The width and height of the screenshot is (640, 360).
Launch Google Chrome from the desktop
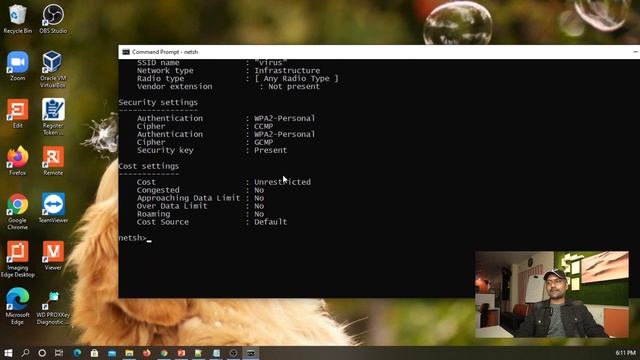point(17,211)
